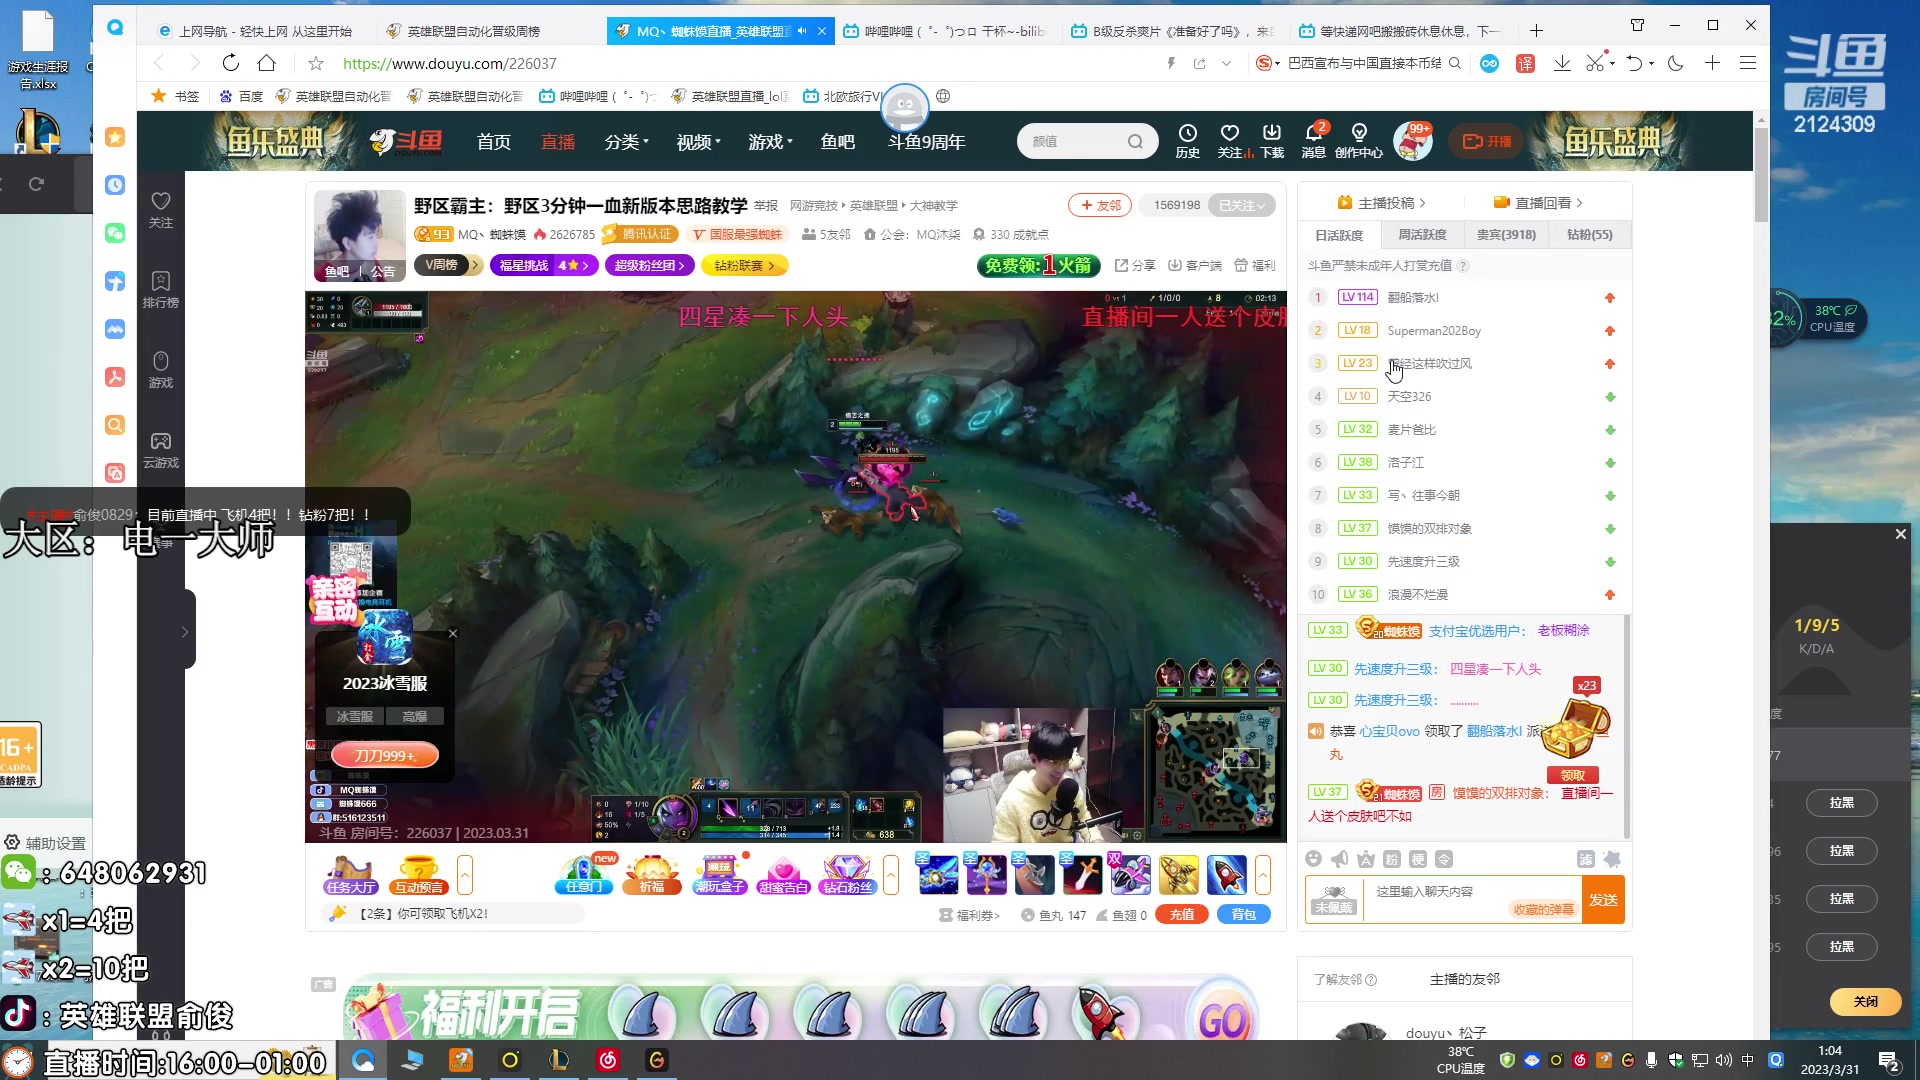Open NetEase Music from the Windows taskbar
The height and width of the screenshot is (1080, 1920).
tap(608, 1060)
